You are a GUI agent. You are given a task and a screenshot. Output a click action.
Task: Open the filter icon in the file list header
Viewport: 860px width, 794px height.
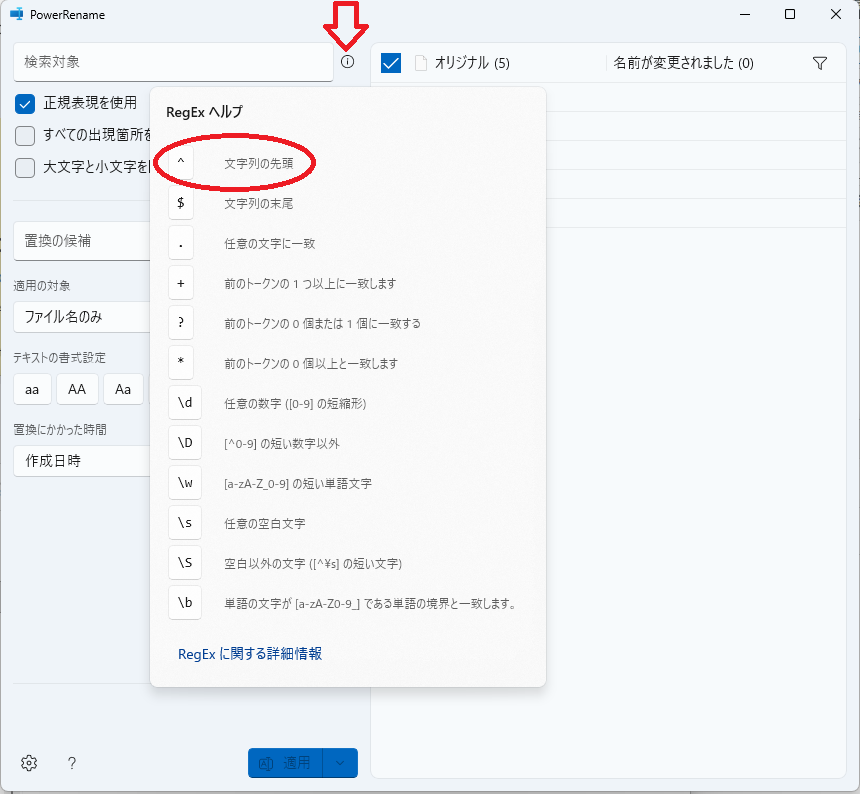point(820,63)
